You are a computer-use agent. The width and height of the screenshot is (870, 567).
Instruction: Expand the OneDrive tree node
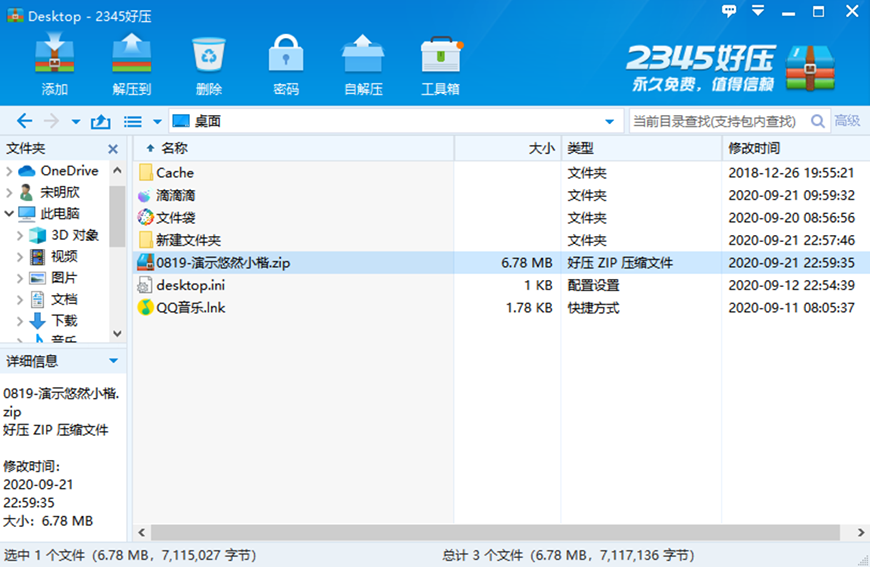tap(9, 171)
